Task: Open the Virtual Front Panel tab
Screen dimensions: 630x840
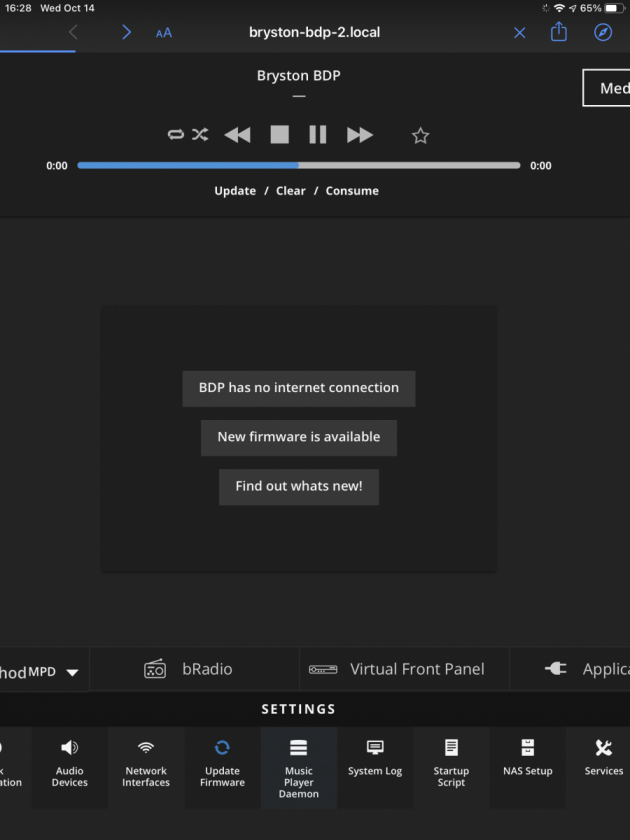Action: 404,669
